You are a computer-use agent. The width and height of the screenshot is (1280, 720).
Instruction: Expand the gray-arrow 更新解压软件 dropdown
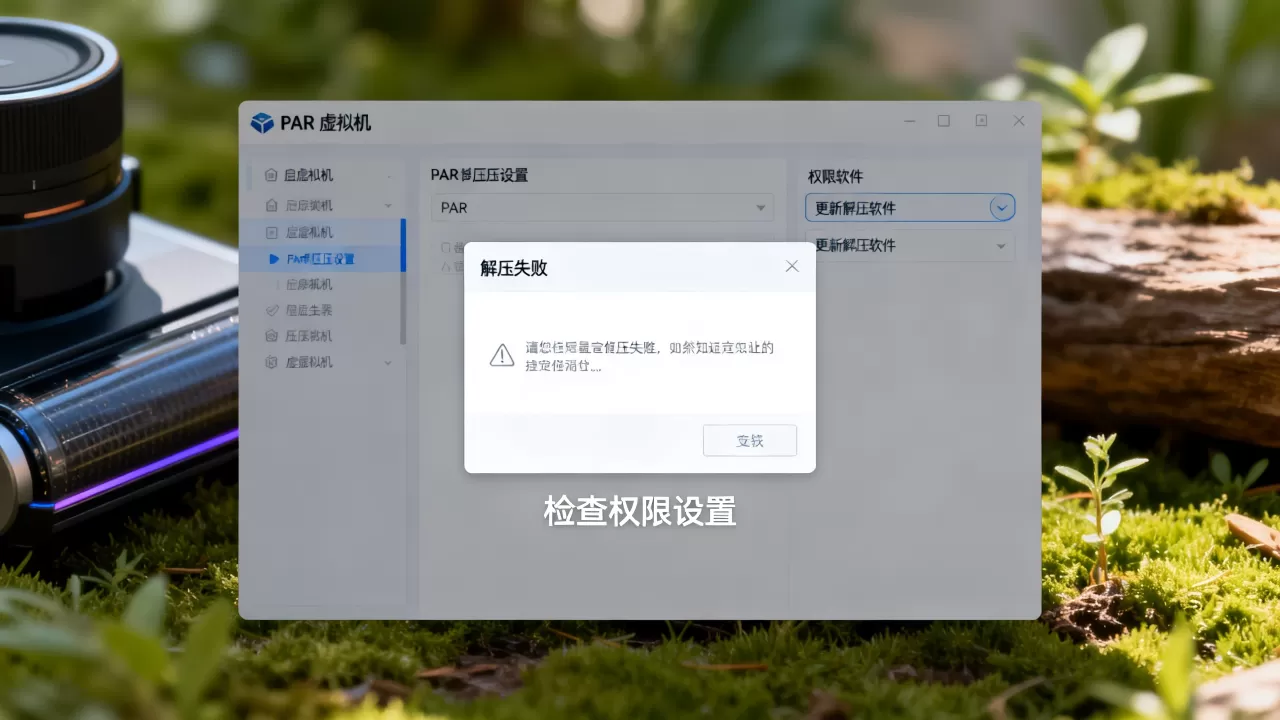click(910, 245)
